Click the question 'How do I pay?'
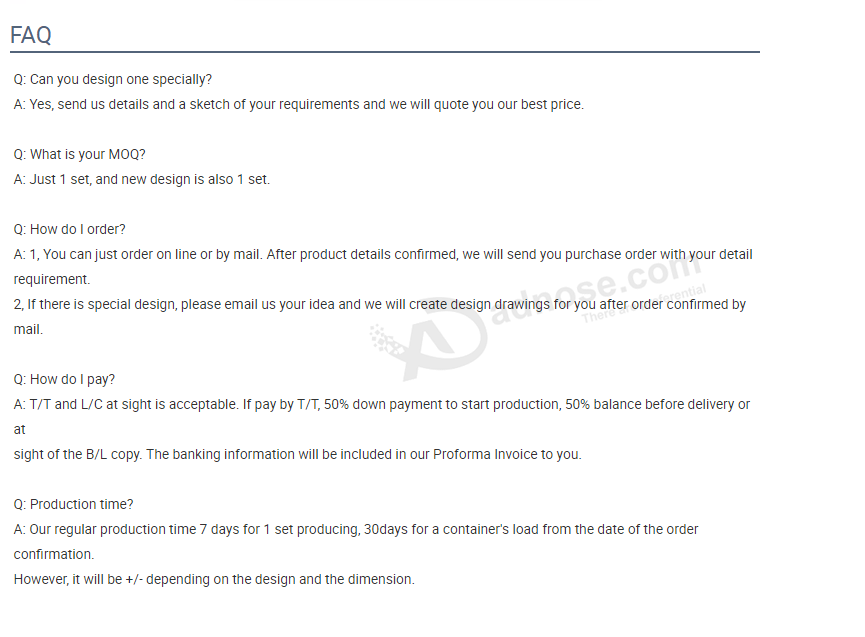The image size is (865, 637). click(x=64, y=379)
